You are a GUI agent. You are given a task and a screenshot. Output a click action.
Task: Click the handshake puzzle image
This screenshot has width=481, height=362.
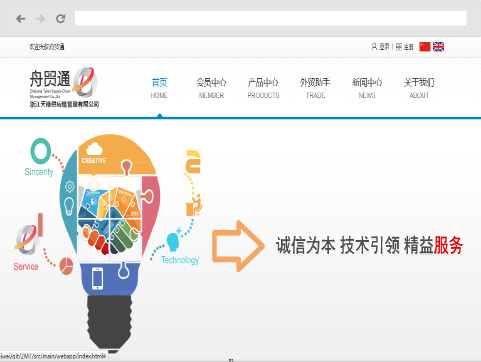[x=110, y=220]
